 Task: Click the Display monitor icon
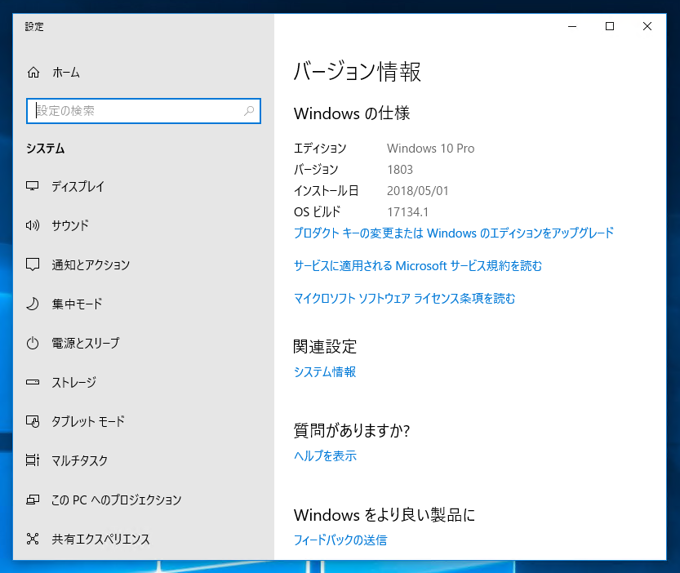click(33, 186)
